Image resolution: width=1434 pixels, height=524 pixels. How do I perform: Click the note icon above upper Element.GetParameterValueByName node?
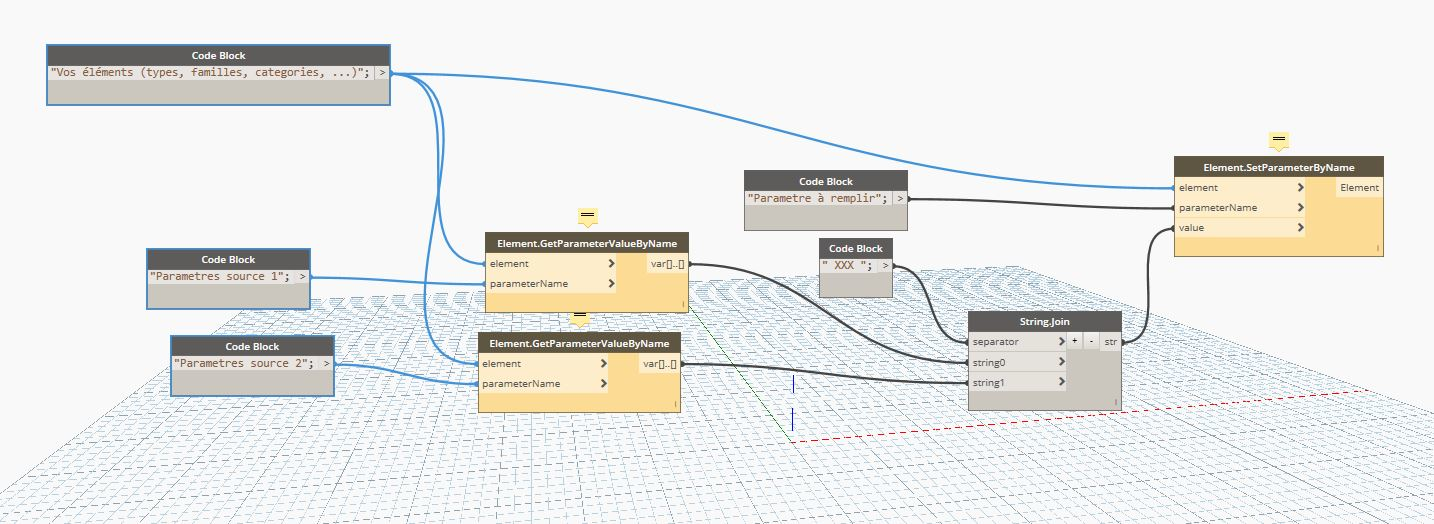(587, 217)
